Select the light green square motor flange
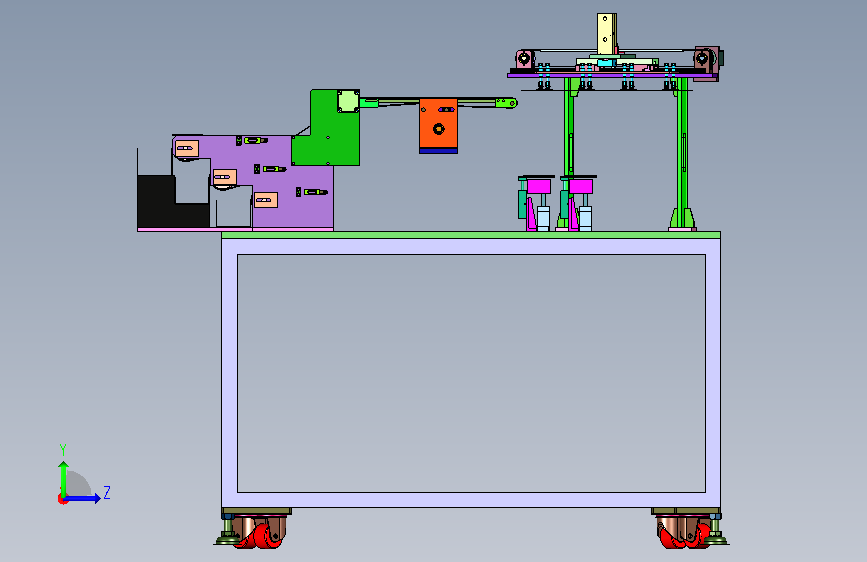This screenshot has width=867, height=562. click(348, 101)
